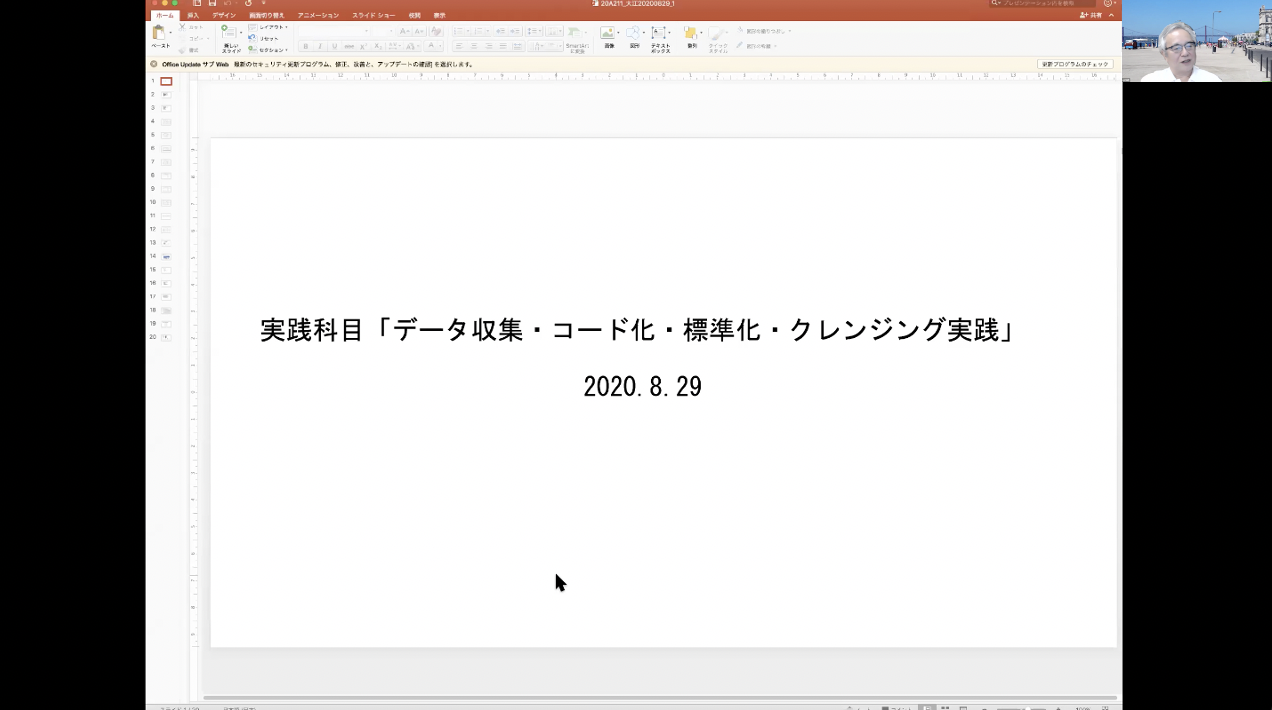Viewport: 1272px width, 710px height.
Task: Click the Justify alignment icon
Action: (x=503, y=46)
